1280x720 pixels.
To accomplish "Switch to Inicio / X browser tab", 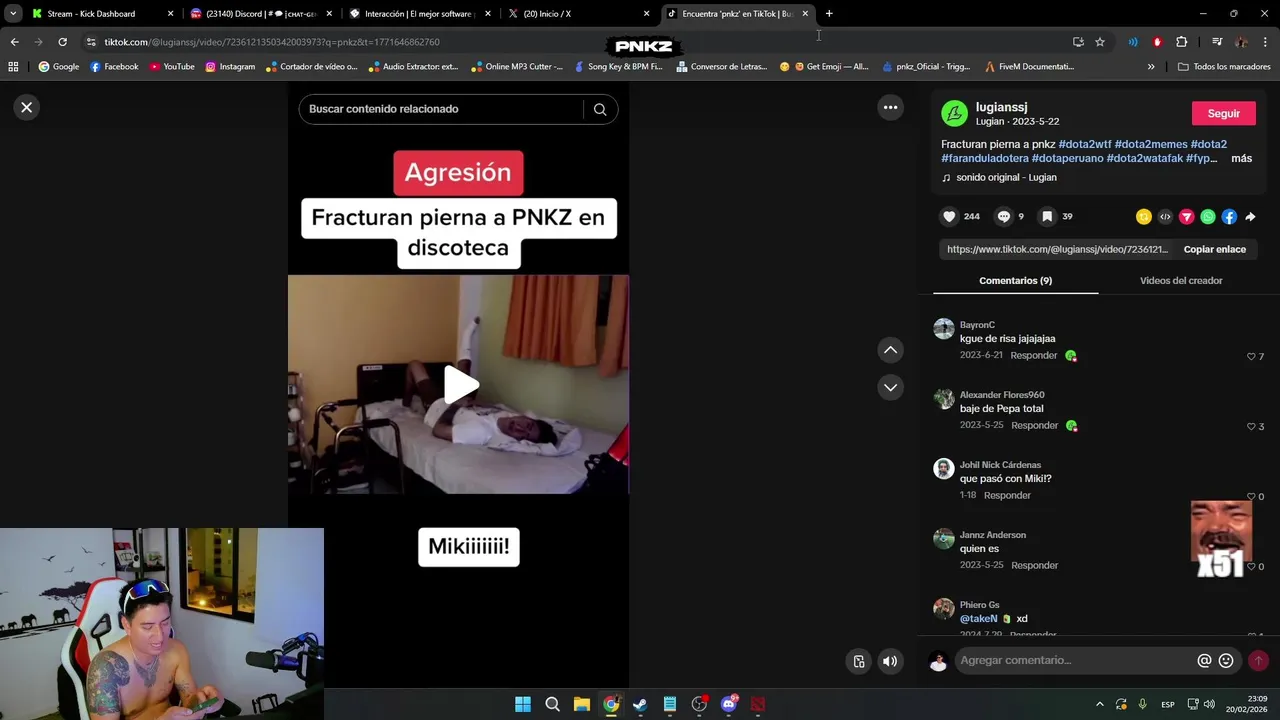I will coord(580,14).
